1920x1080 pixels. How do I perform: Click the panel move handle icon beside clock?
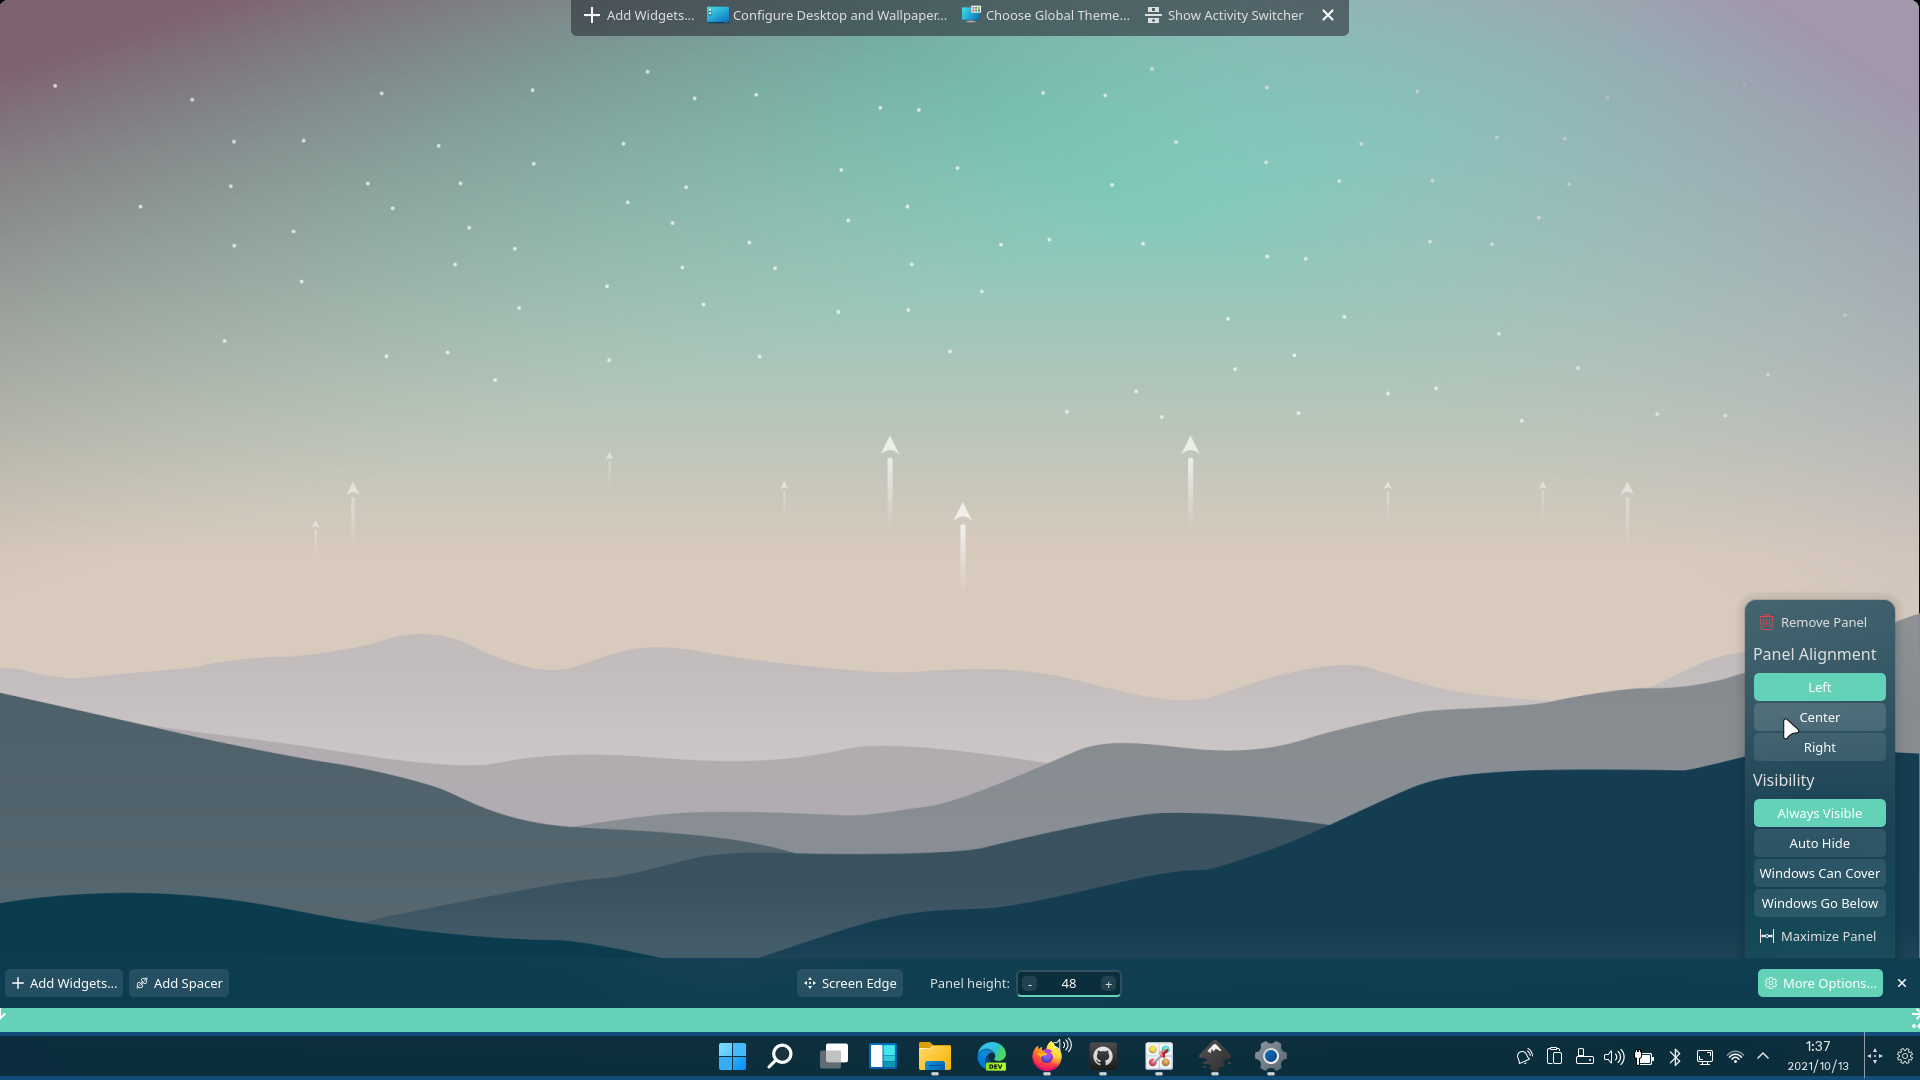pyautogui.click(x=1875, y=1056)
